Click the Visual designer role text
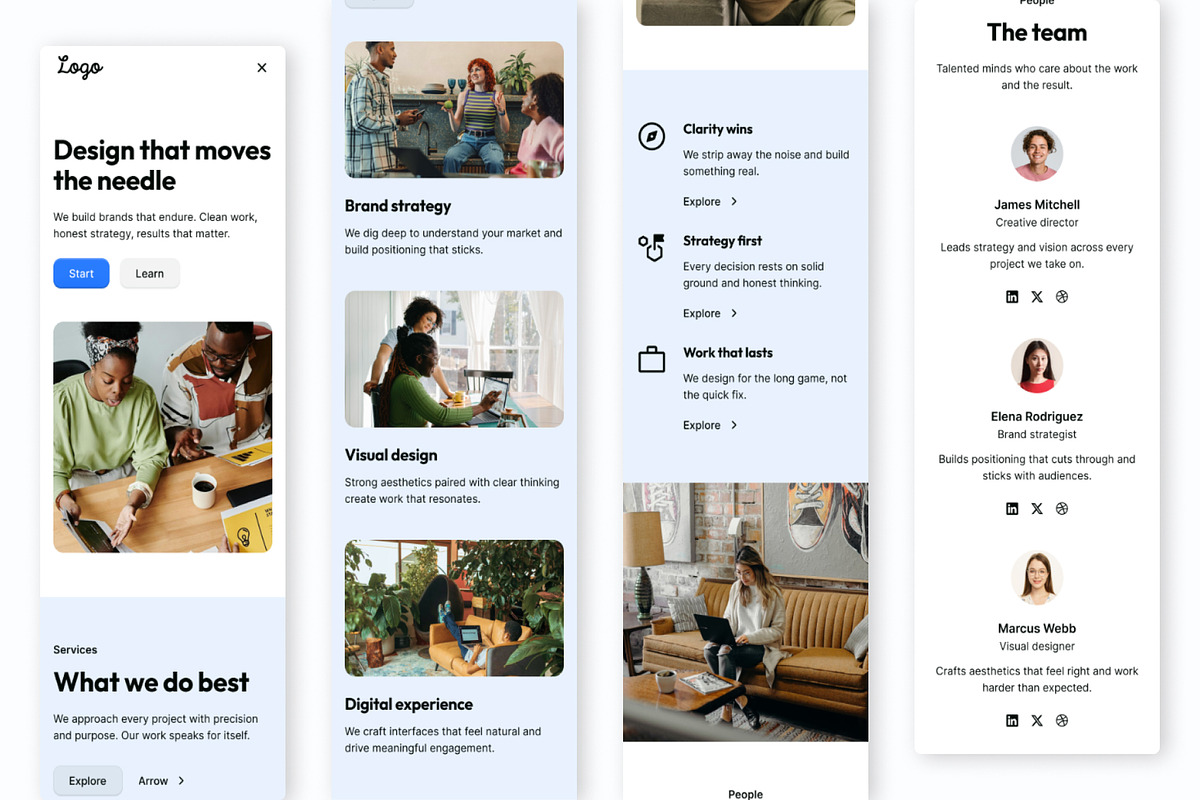 [x=1037, y=647]
